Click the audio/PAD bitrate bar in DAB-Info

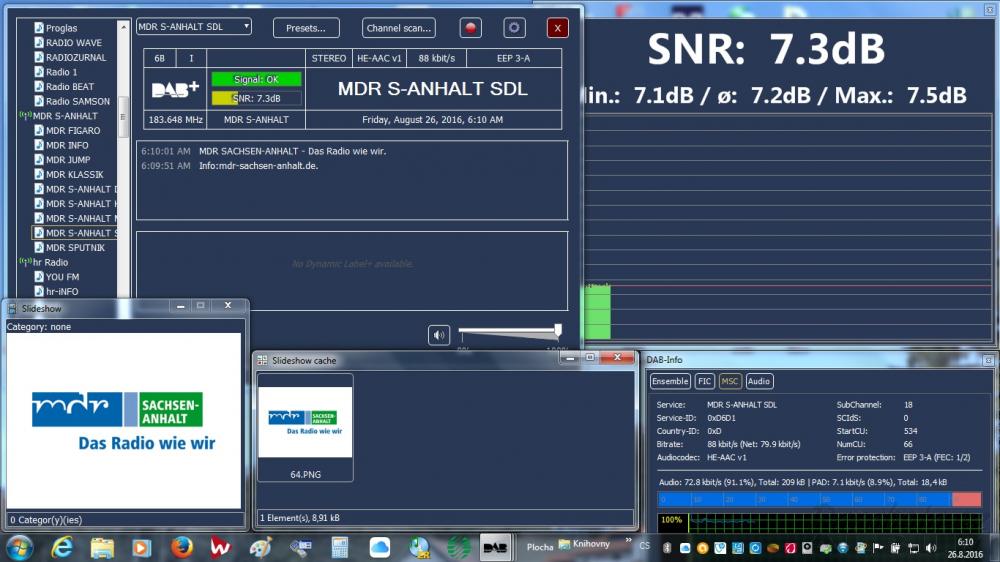coord(819,499)
